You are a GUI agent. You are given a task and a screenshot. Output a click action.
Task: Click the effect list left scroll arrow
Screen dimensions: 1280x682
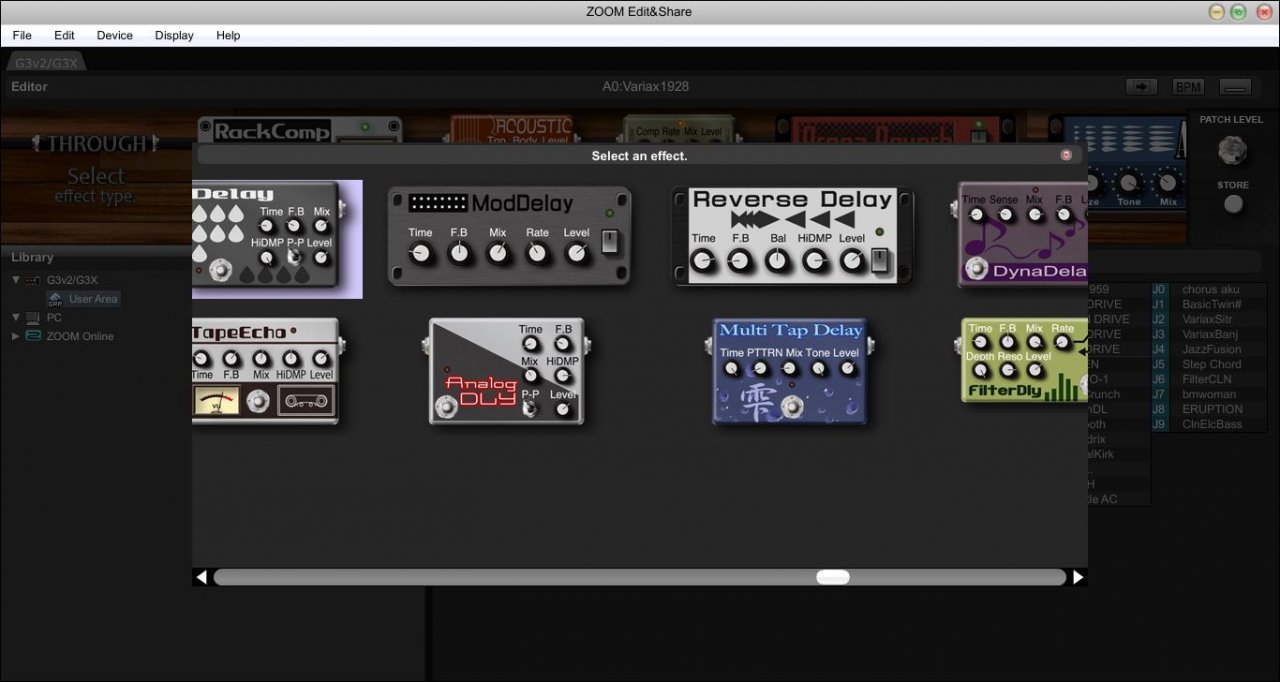pyautogui.click(x=201, y=577)
